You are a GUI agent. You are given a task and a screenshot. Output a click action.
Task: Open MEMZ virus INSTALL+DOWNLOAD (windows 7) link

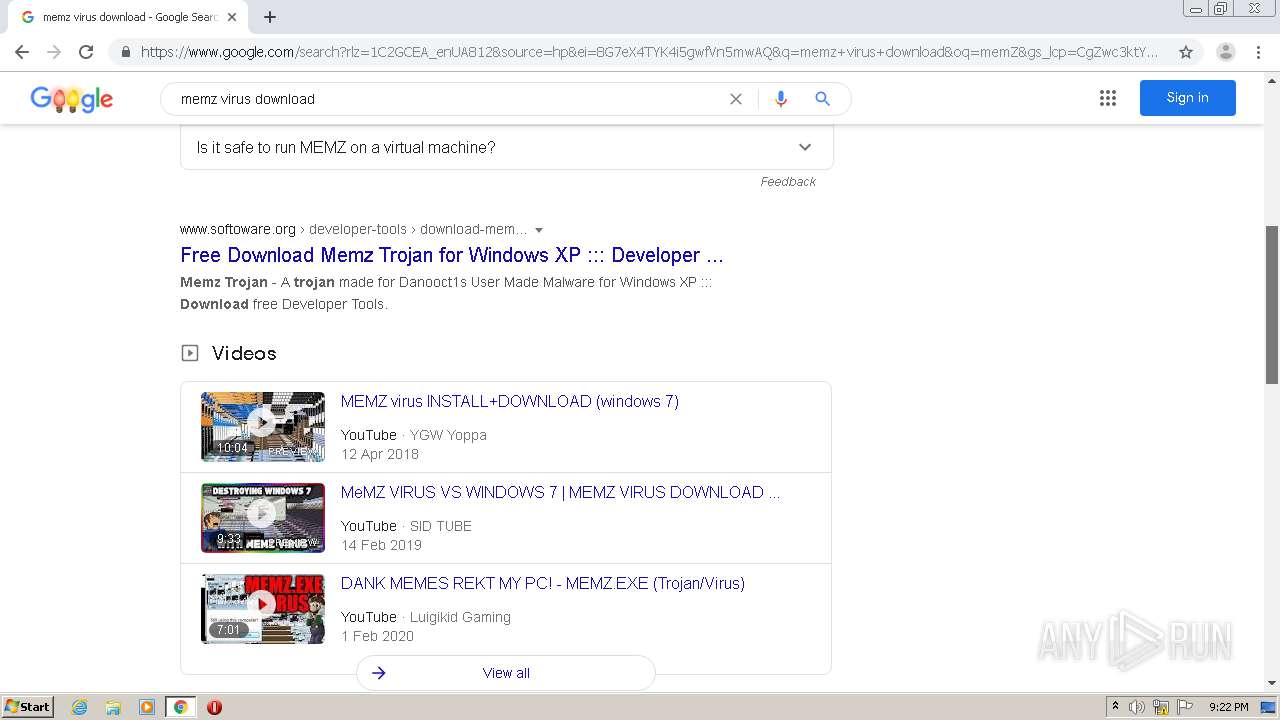[x=510, y=401]
